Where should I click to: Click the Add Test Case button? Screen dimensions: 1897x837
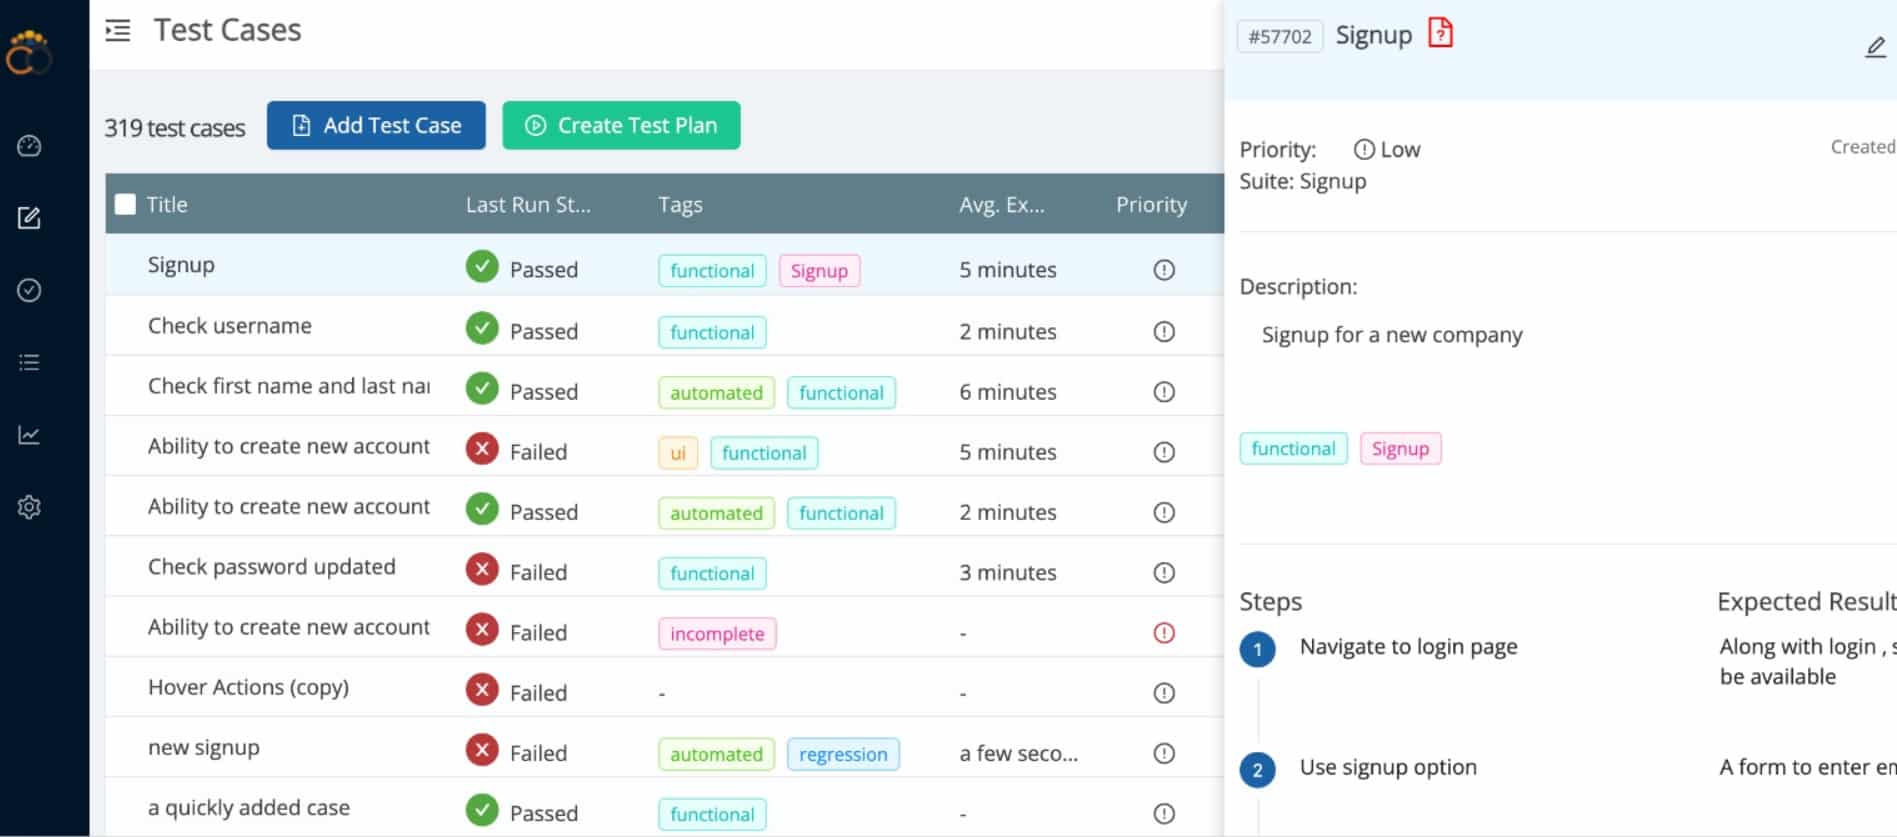[376, 125]
